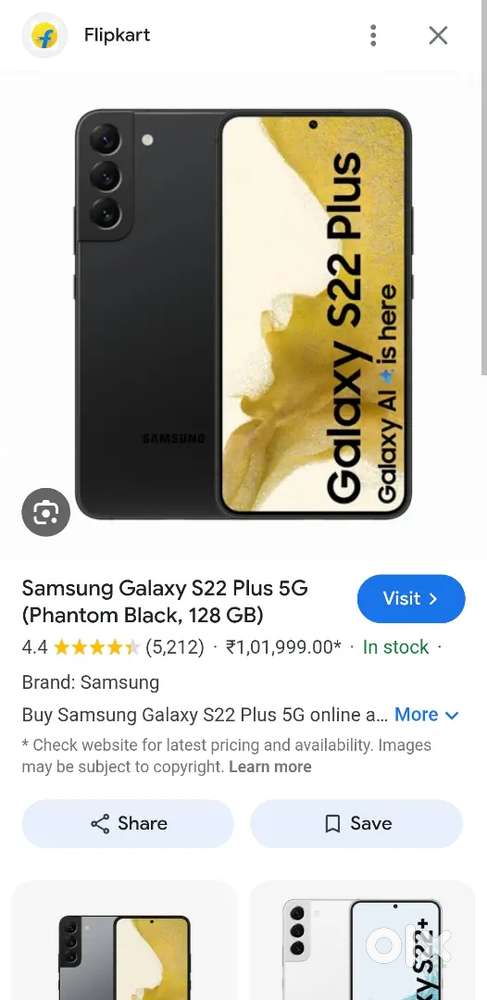Image resolution: width=487 pixels, height=1000 pixels.
Task: Click the Save bookmark icon
Action: (332, 824)
